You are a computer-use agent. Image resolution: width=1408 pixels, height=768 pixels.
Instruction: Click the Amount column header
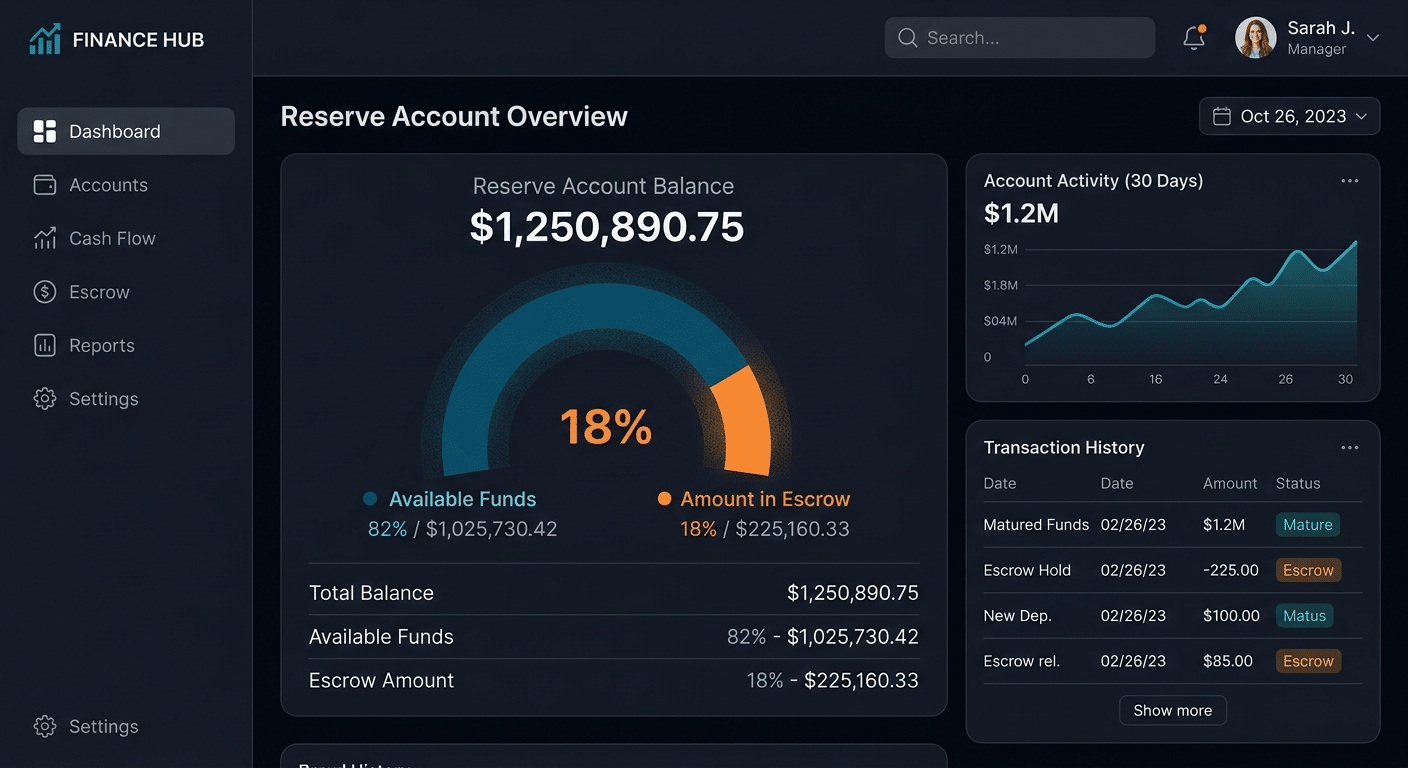[1230, 483]
